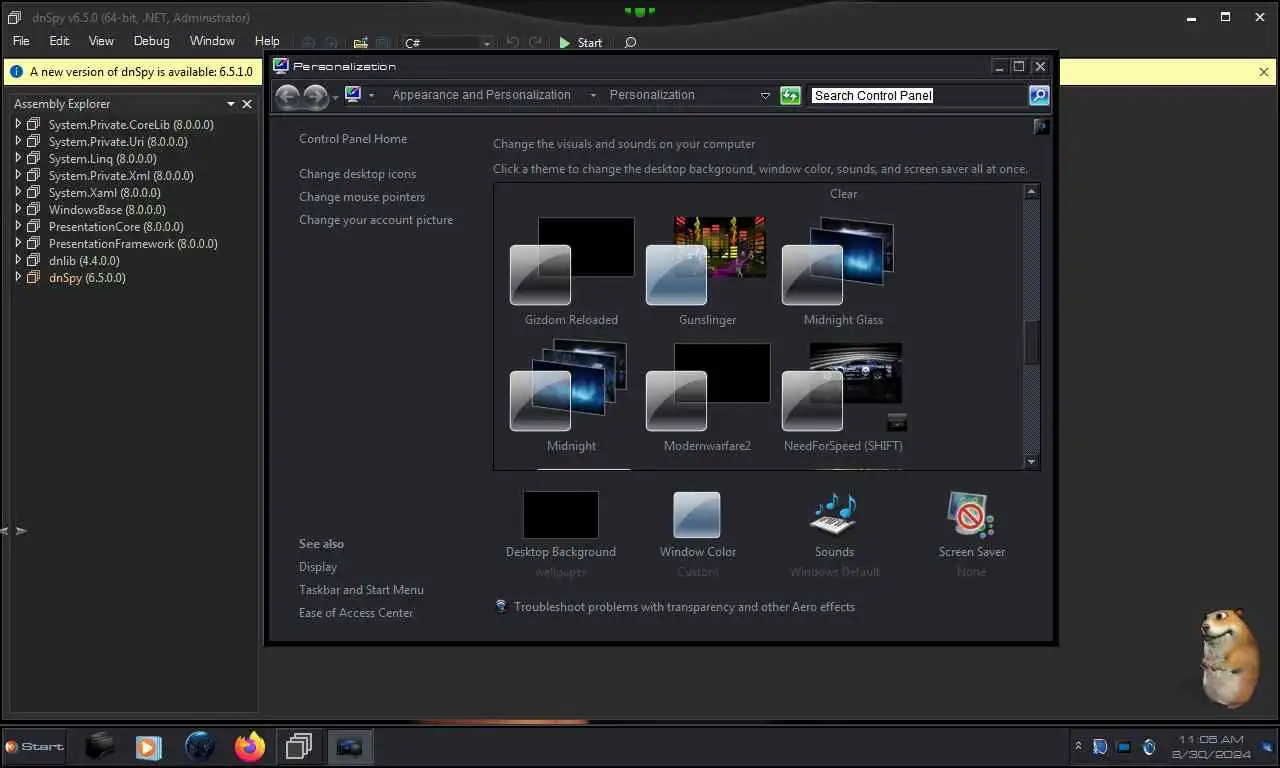Open Change your account picture link
The width and height of the screenshot is (1280, 768).
tap(376, 220)
